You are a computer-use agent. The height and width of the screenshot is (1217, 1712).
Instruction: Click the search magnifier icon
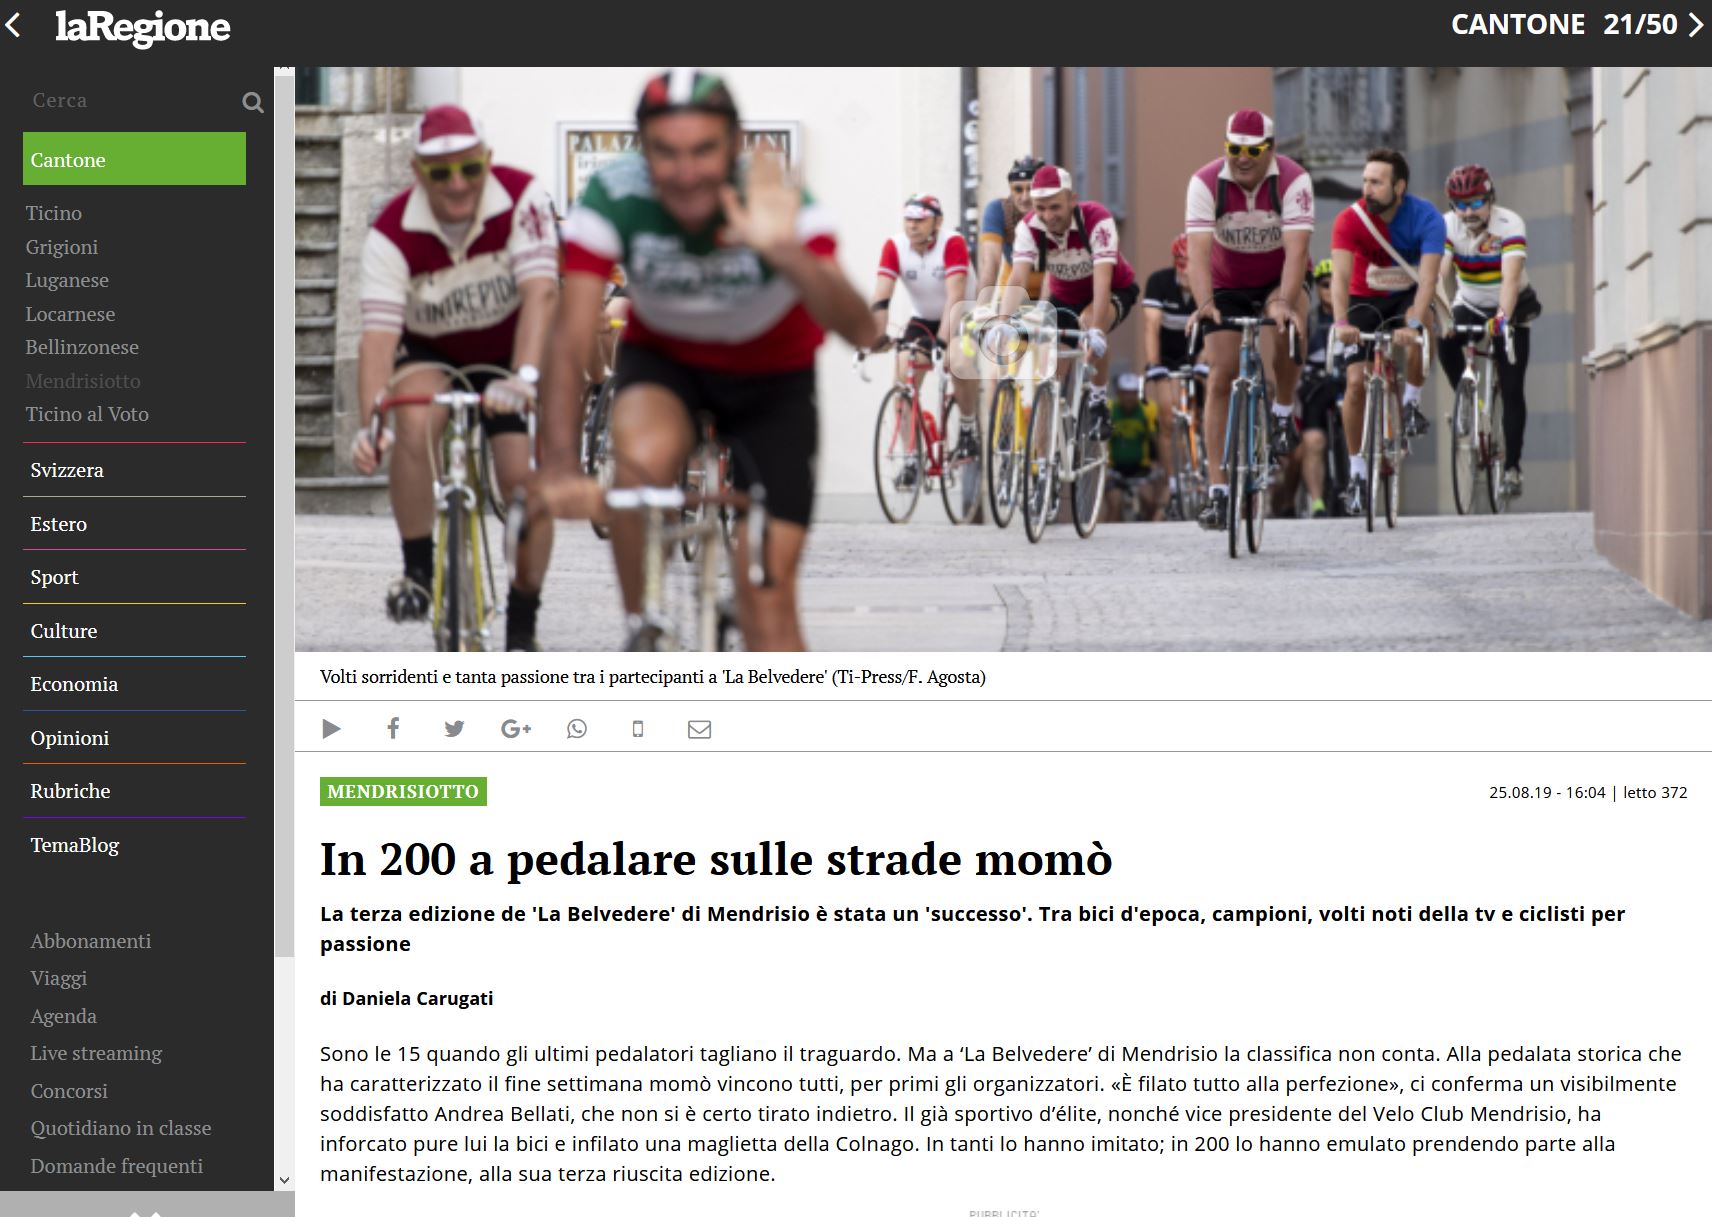253,102
